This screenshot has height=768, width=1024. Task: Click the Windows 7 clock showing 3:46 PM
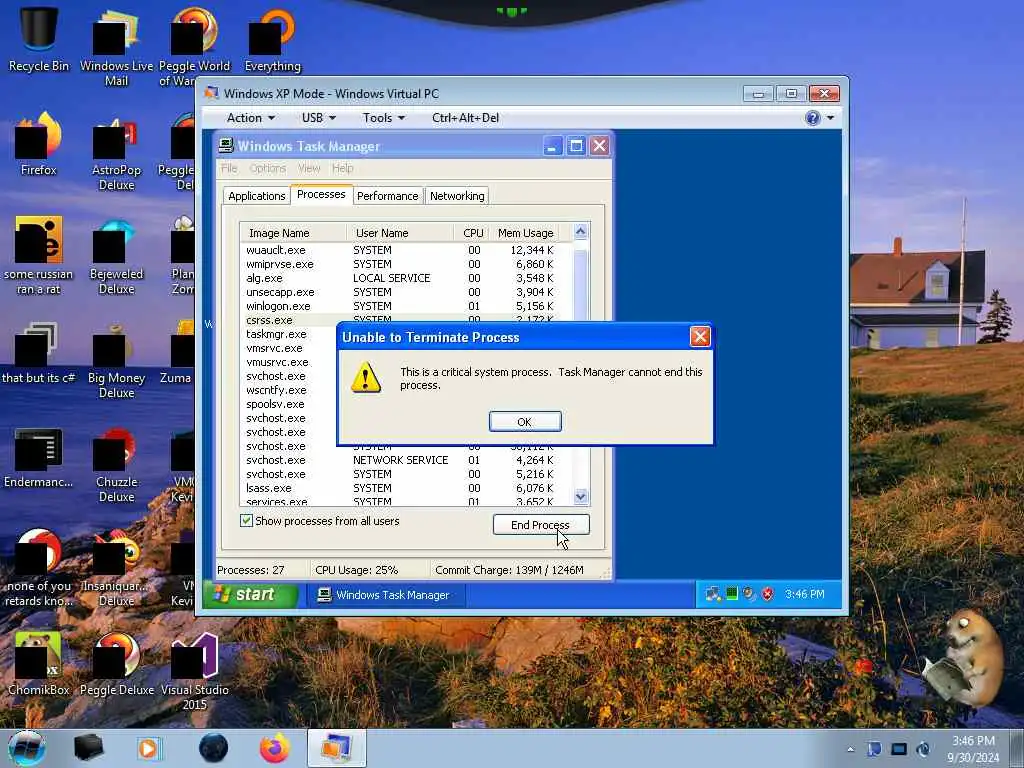point(973,749)
